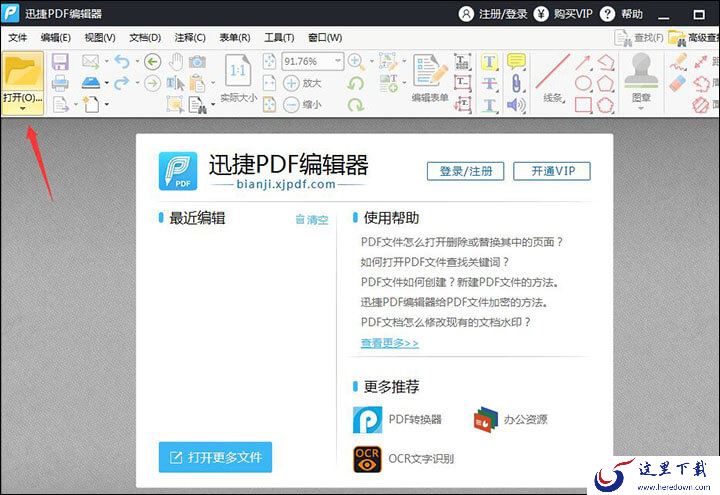Image resolution: width=720 pixels, height=495 pixels.
Task: Open the 办公资源 recommendation
Action: click(511, 420)
